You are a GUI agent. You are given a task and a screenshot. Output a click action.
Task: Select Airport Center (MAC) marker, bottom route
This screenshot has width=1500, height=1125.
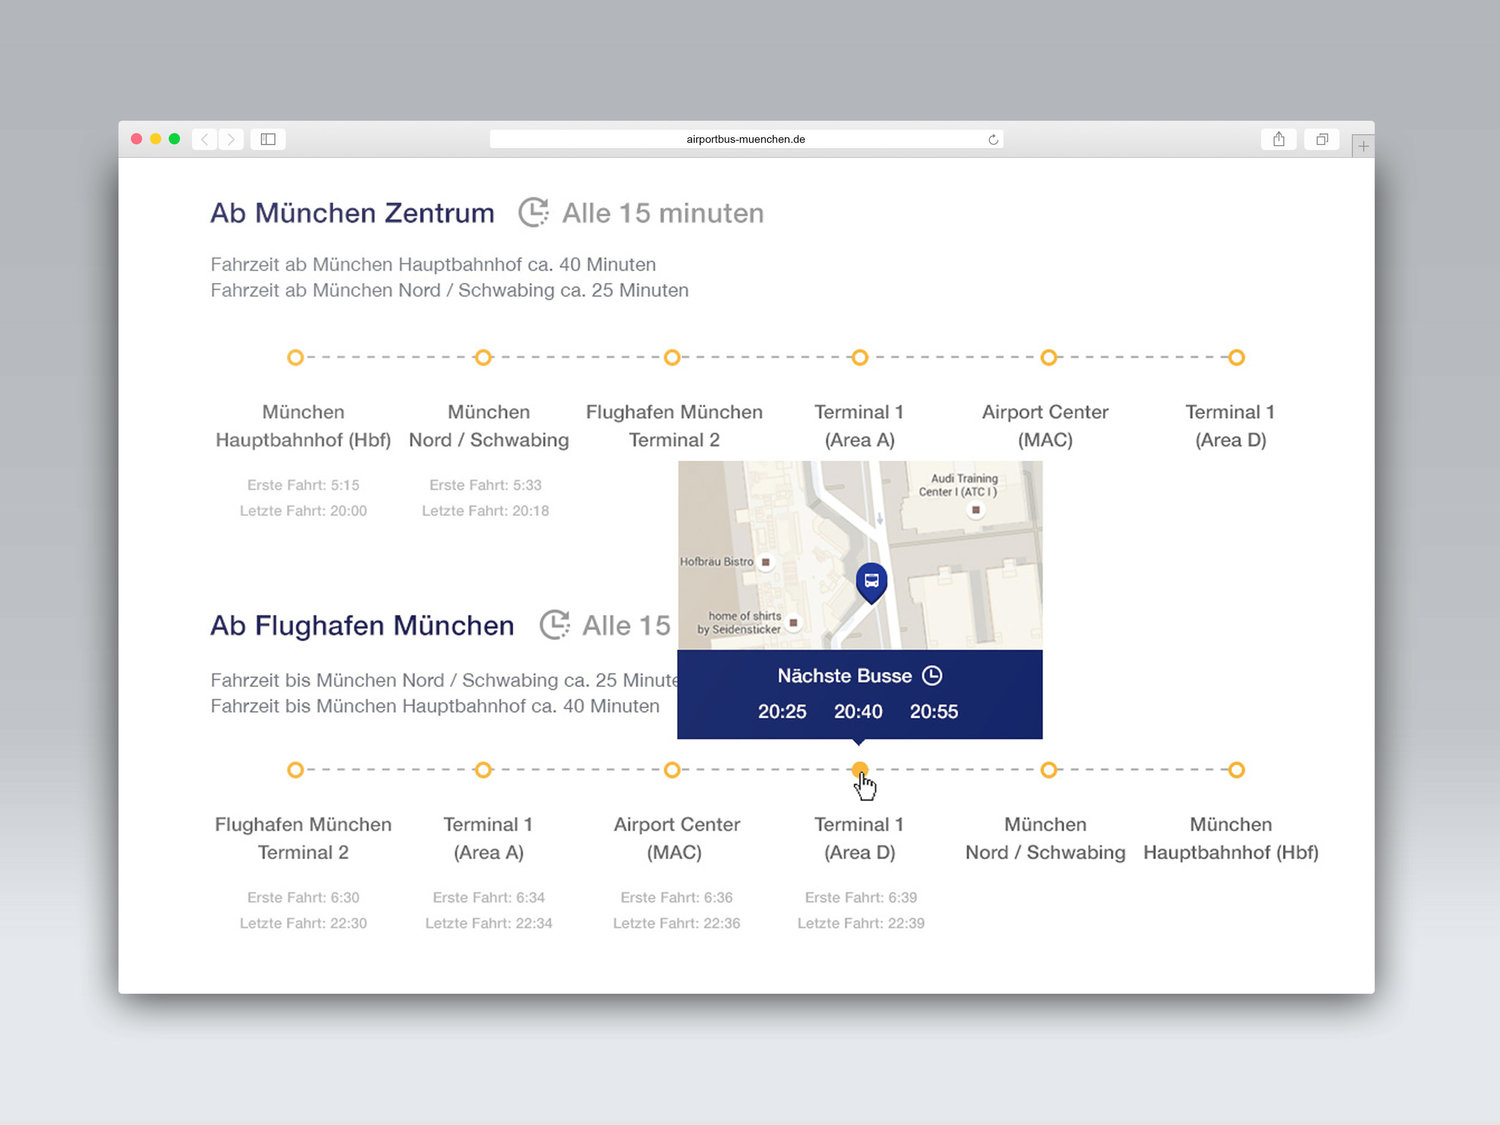pyautogui.click(x=672, y=770)
